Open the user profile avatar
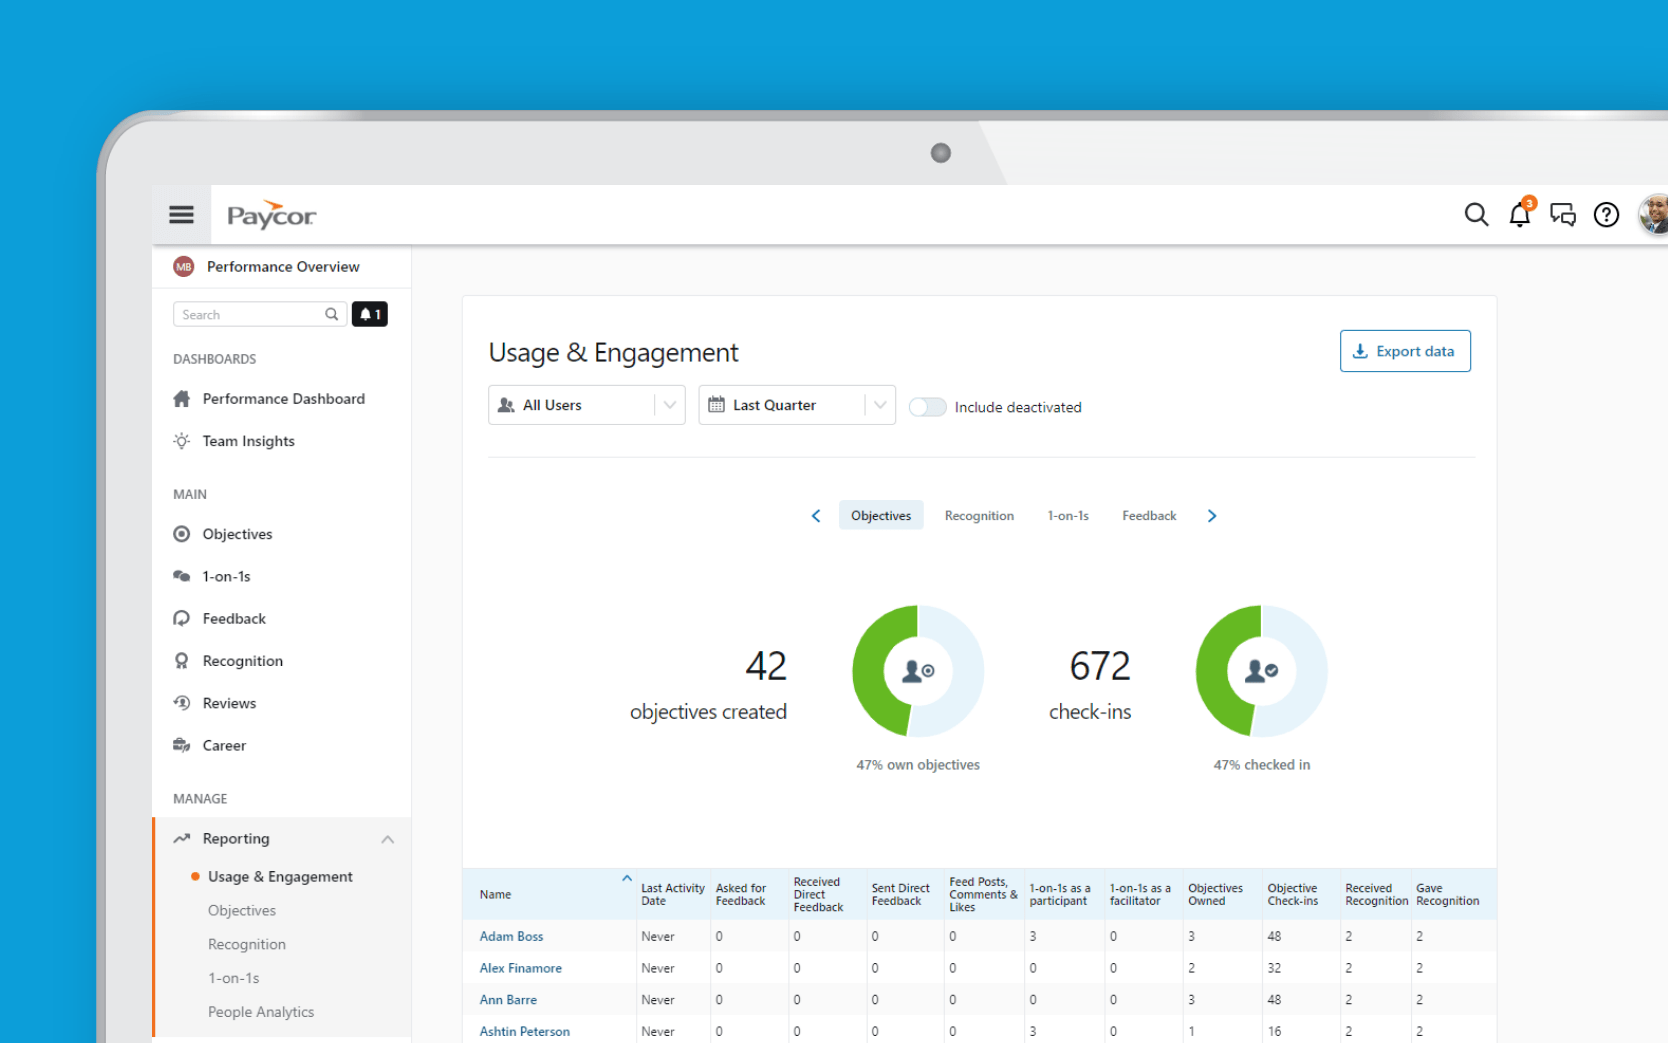The width and height of the screenshot is (1668, 1043). click(x=1653, y=214)
